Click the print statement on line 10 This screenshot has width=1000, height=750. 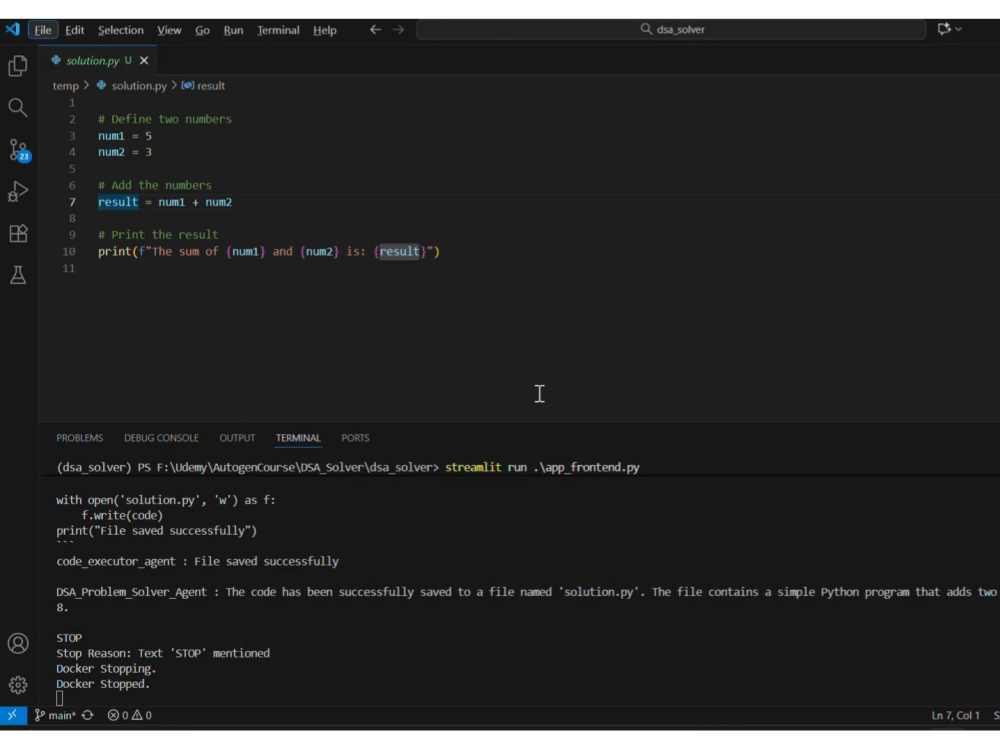pos(268,251)
